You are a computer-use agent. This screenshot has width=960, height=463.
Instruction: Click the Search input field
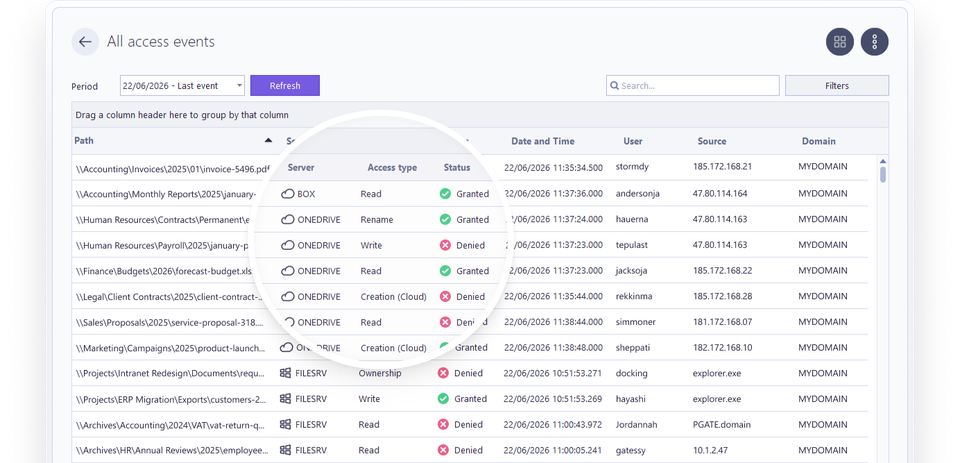pyautogui.click(x=693, y=86)
